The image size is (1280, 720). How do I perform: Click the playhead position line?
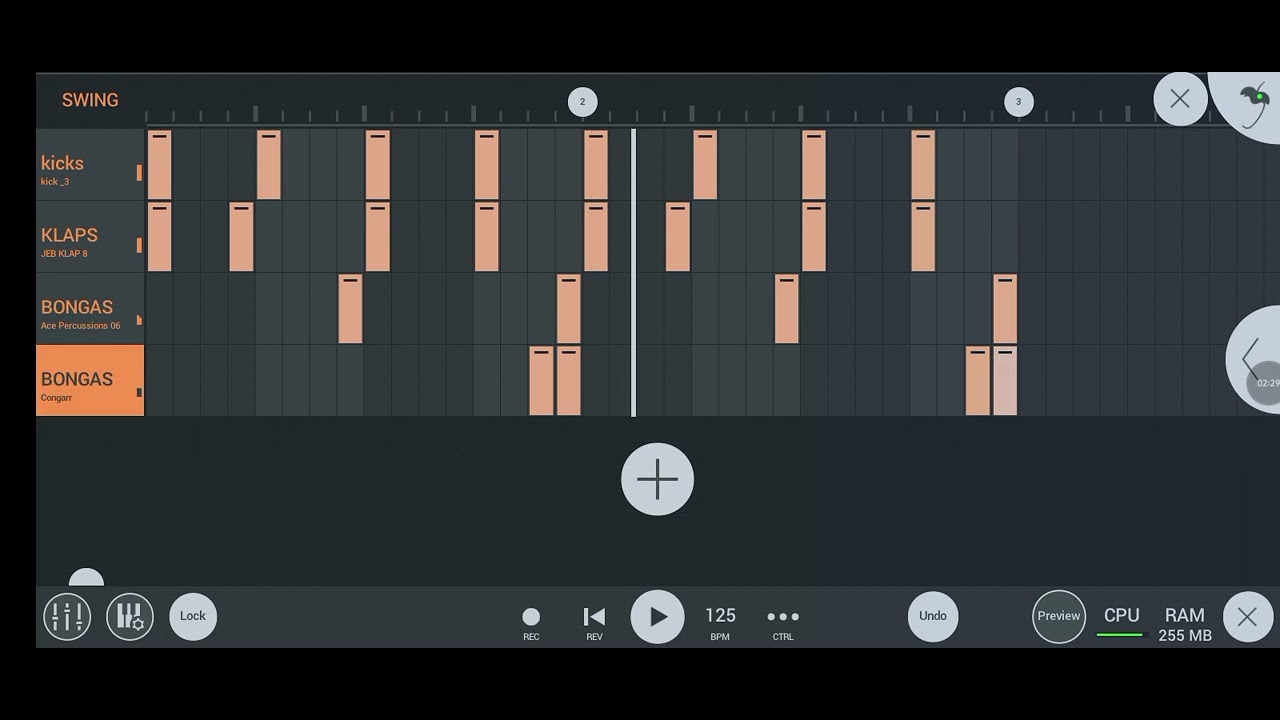[633, 272]
